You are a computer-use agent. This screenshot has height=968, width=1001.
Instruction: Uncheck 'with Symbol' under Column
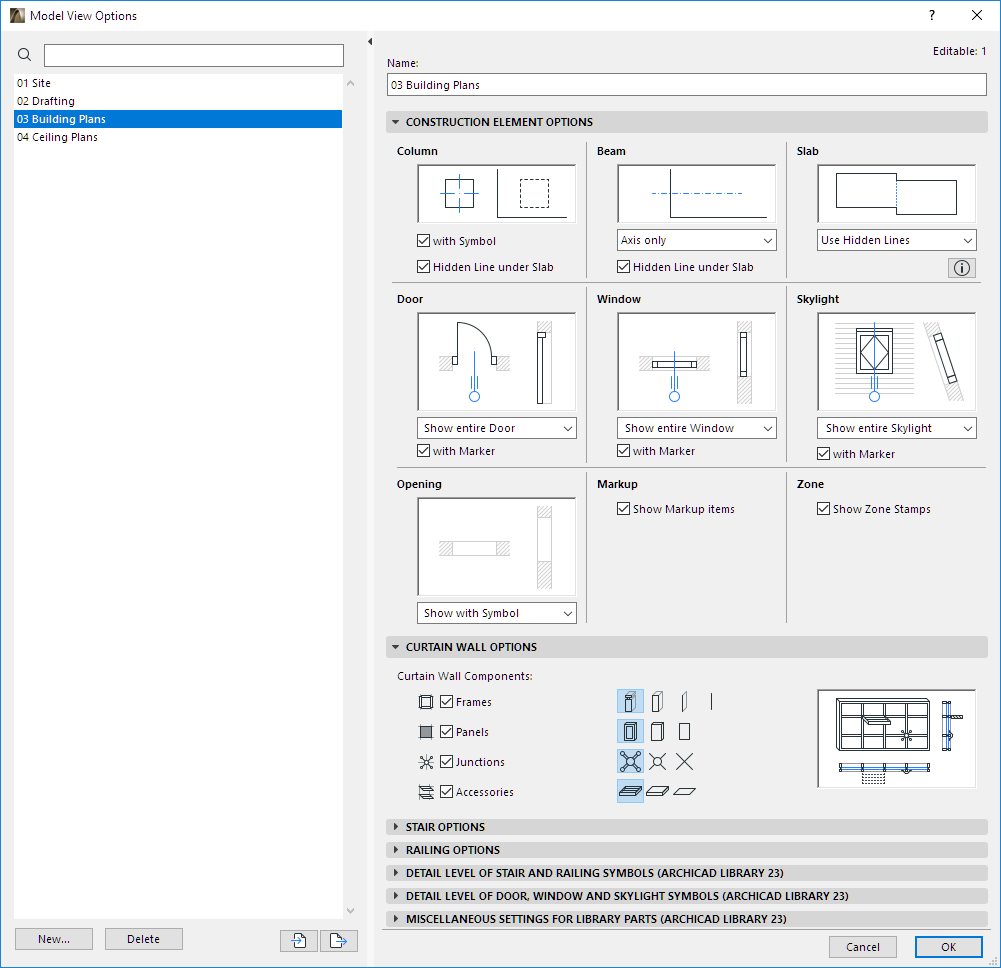[424, 240]
